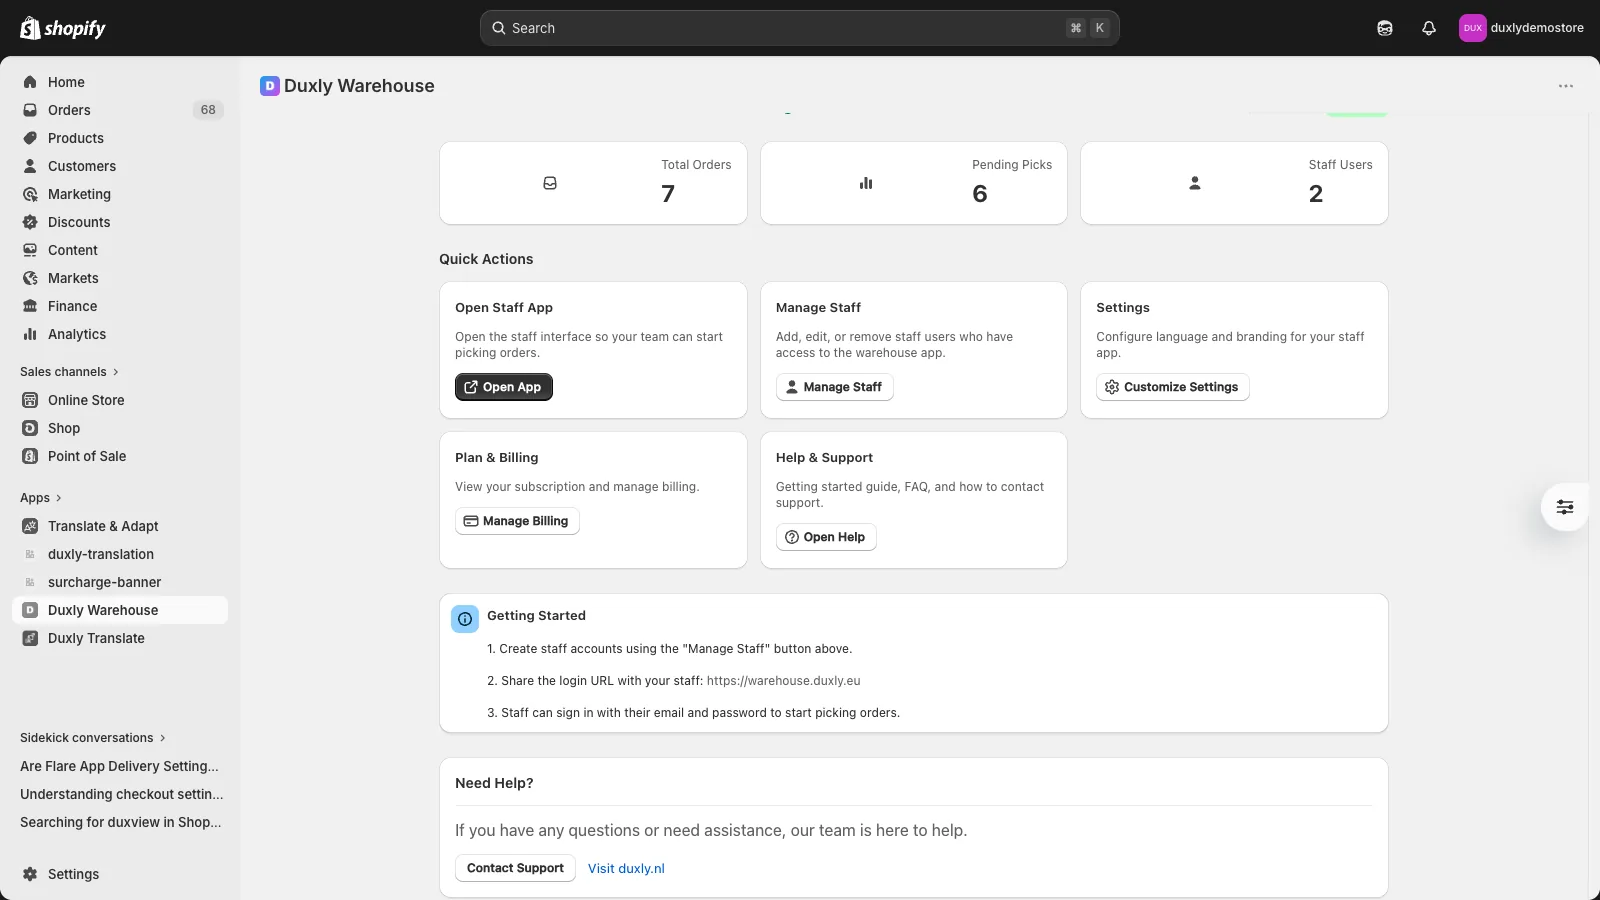The height and width of the screenshot is (900, 1600).
Task: Click the Total Orders inbox icon
Action: click(550, 183)
